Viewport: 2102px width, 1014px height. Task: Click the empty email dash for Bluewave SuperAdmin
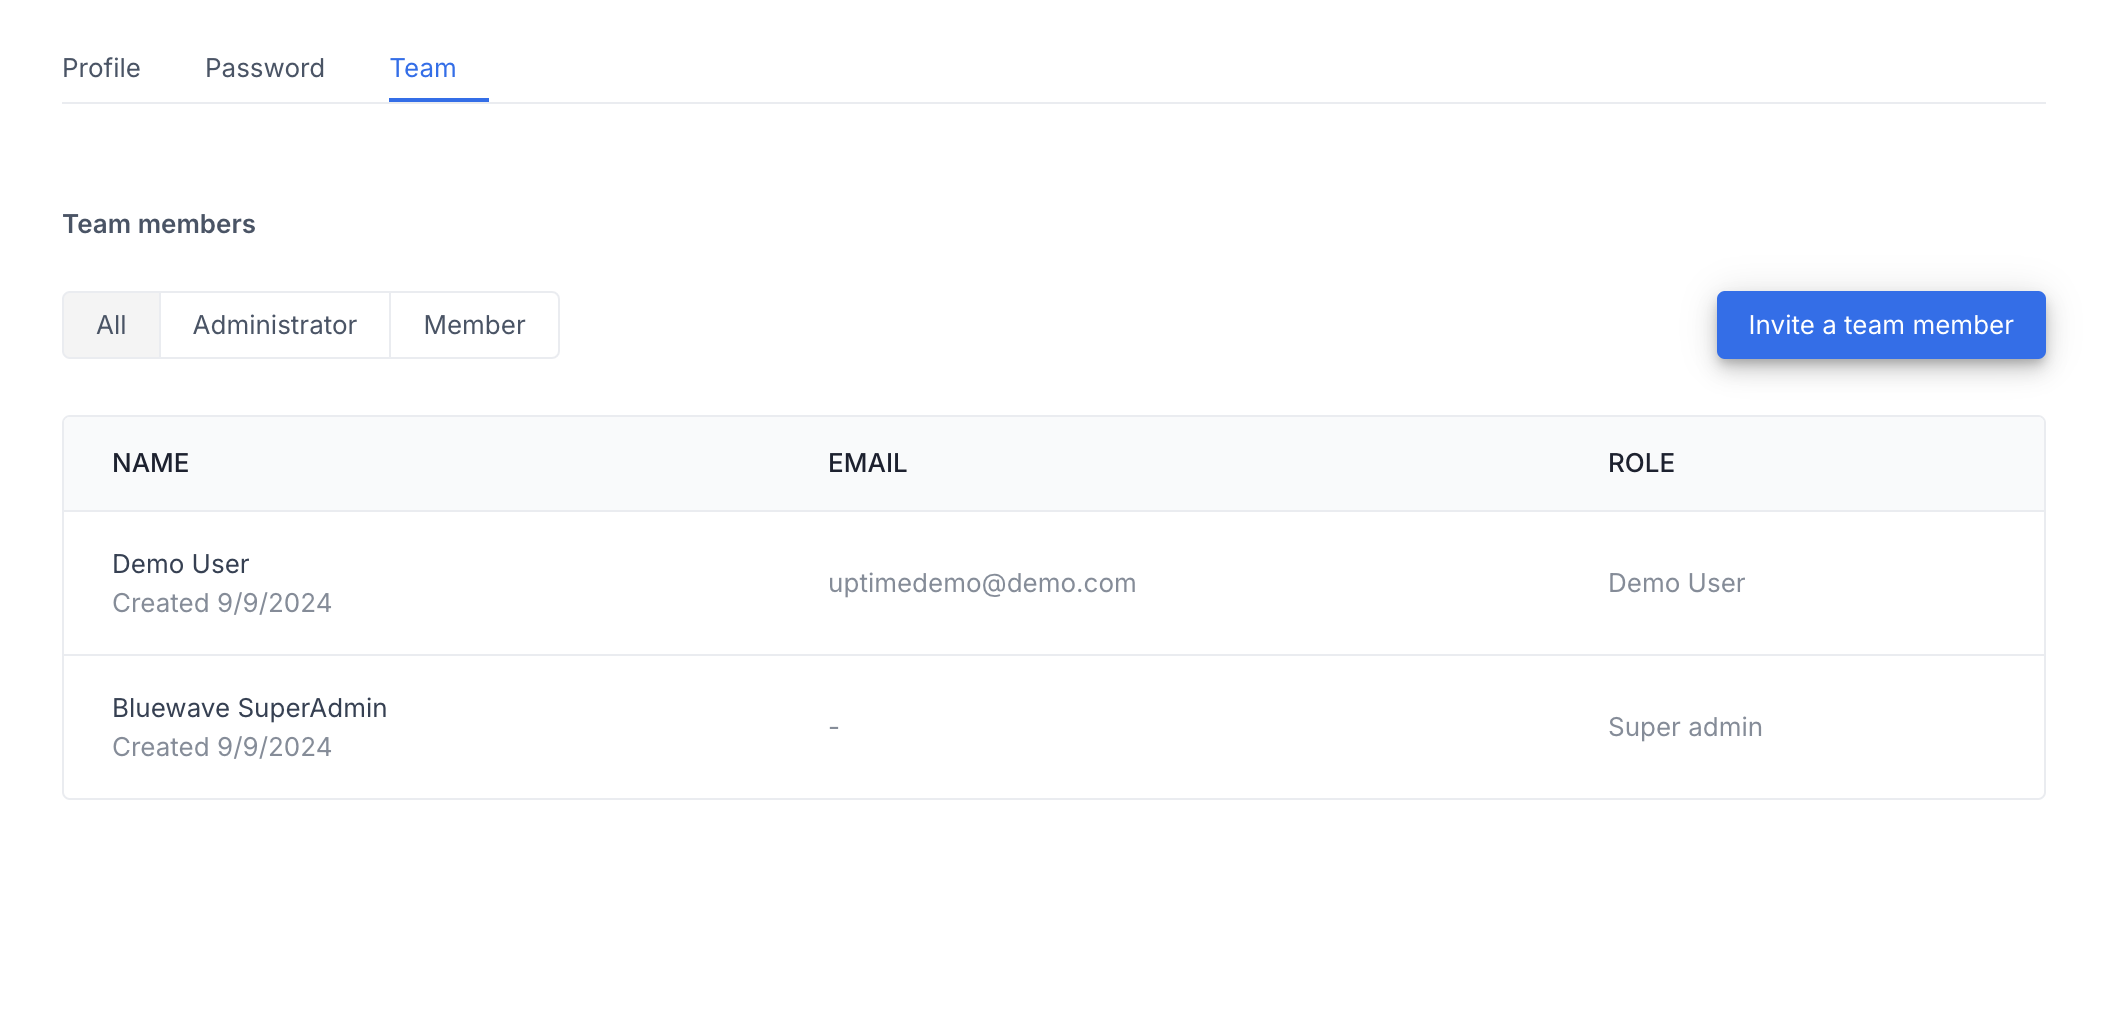coord(834,727)
